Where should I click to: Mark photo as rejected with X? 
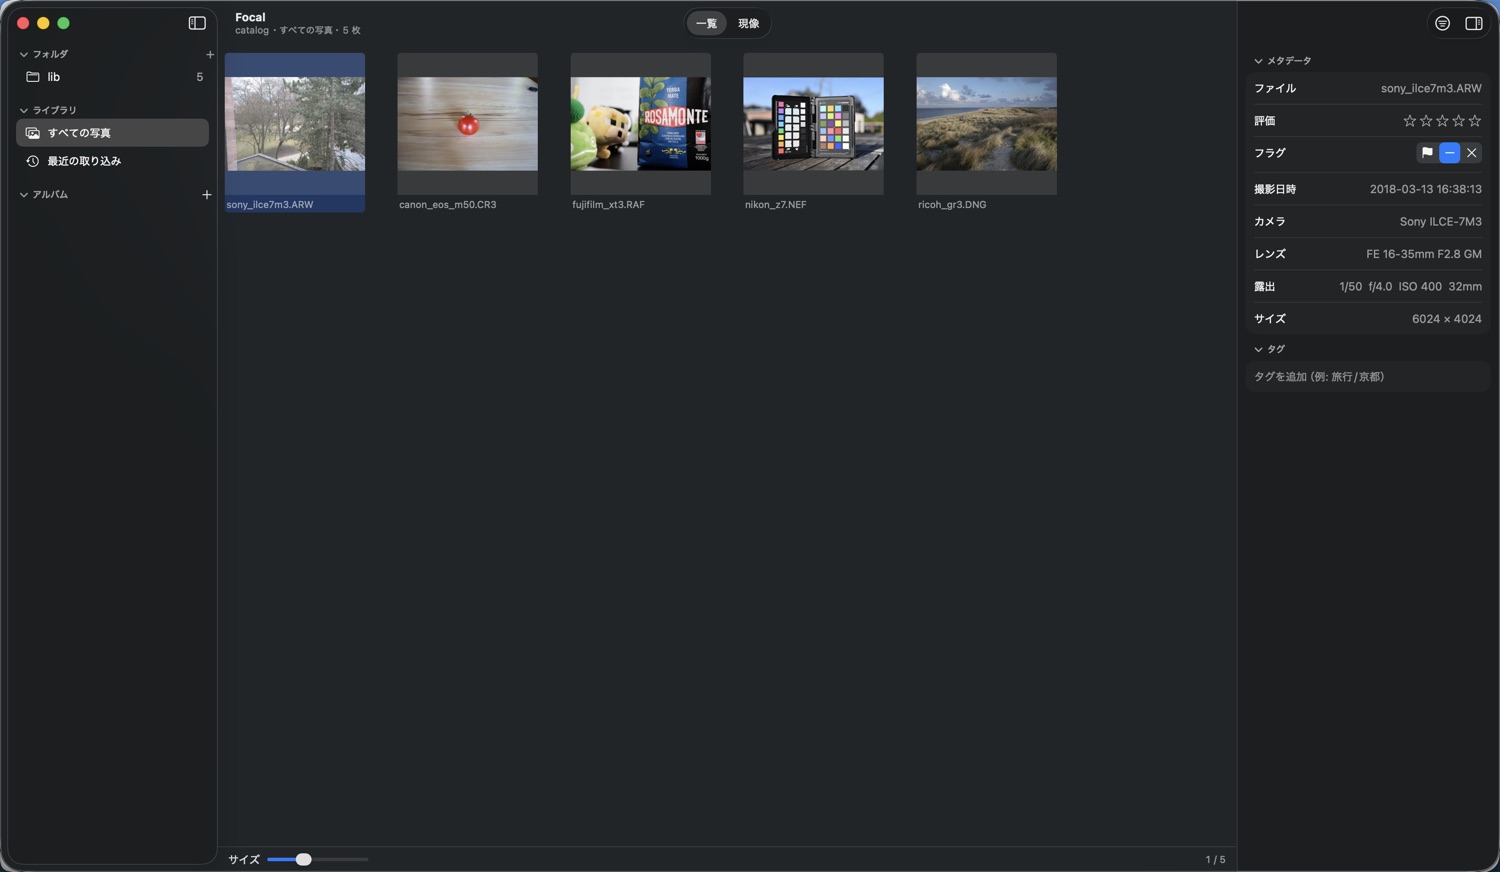[x=1471, y=153]
